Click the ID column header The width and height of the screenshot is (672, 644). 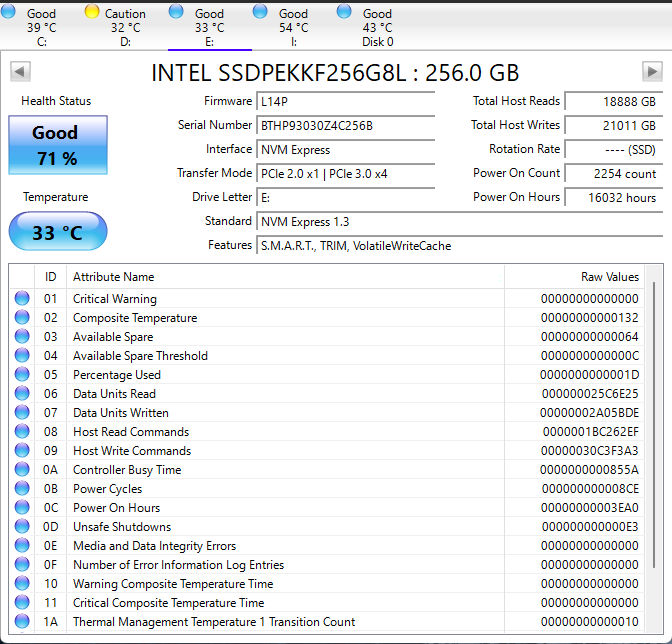tap(51, 277)
